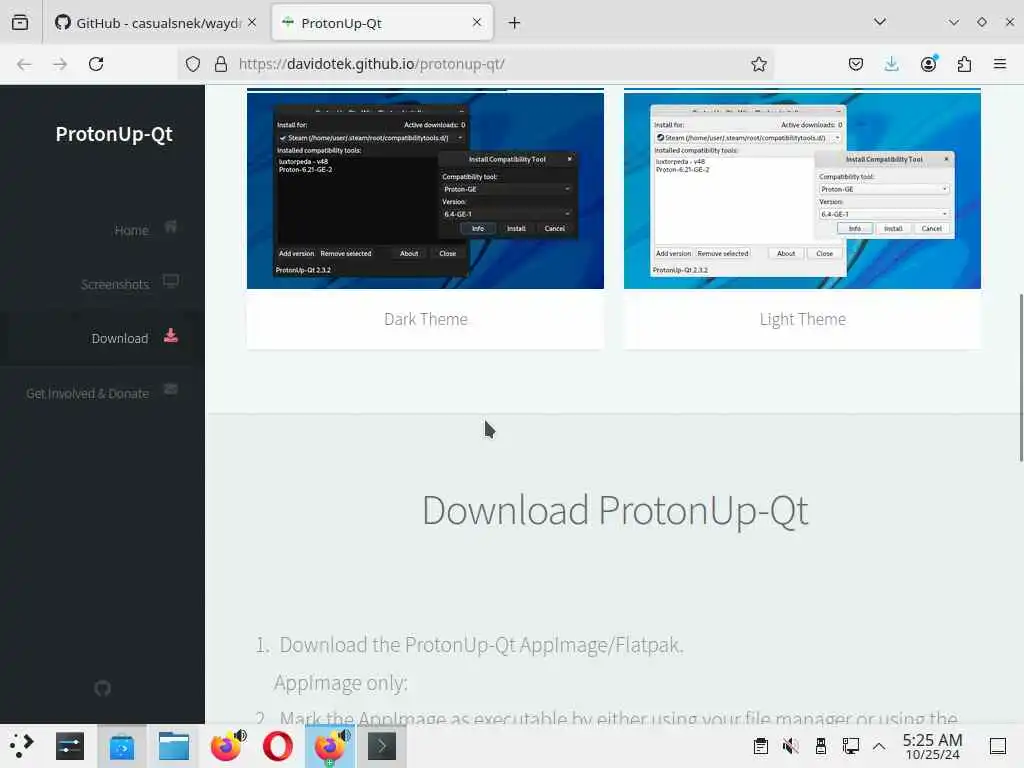Click the Home house icon in sidebar
Screen dimensions: 1024x768
coord(170,227)
